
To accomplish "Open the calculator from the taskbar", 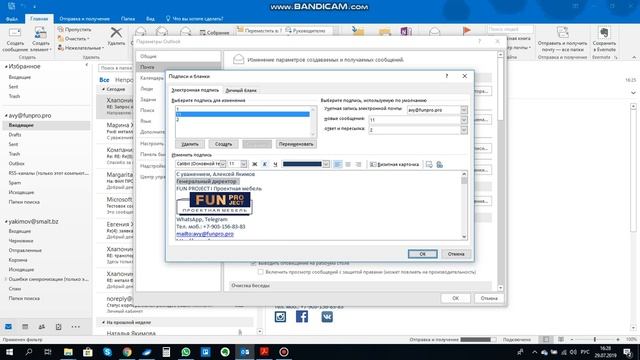I will (166, 352).
